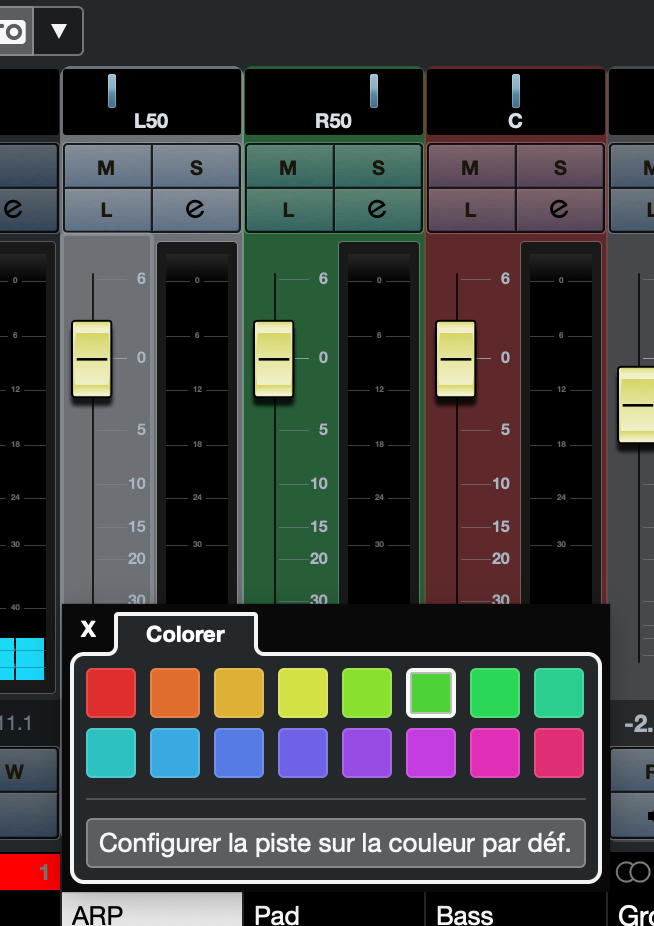Pick the sky blue swatch

coord(175,753)
